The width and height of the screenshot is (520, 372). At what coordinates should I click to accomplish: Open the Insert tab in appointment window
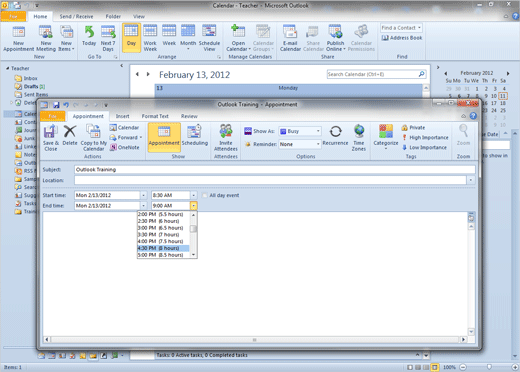tap(122, 116)
